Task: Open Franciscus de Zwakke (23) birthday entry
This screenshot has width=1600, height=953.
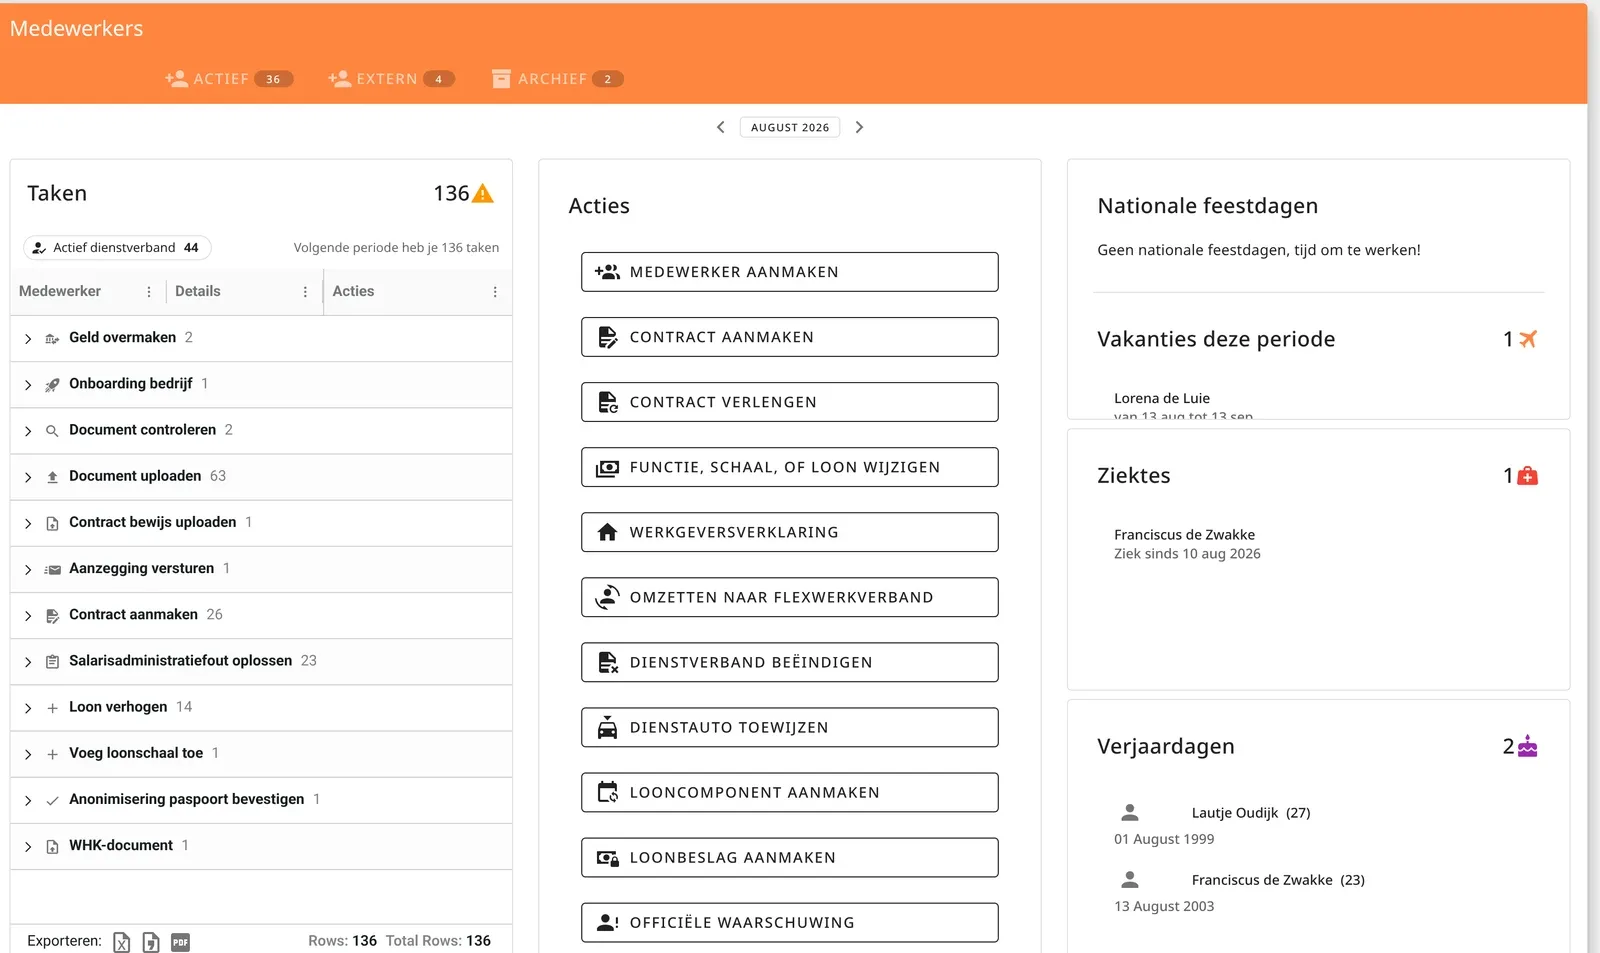Action: click(x=1278, y=880)
